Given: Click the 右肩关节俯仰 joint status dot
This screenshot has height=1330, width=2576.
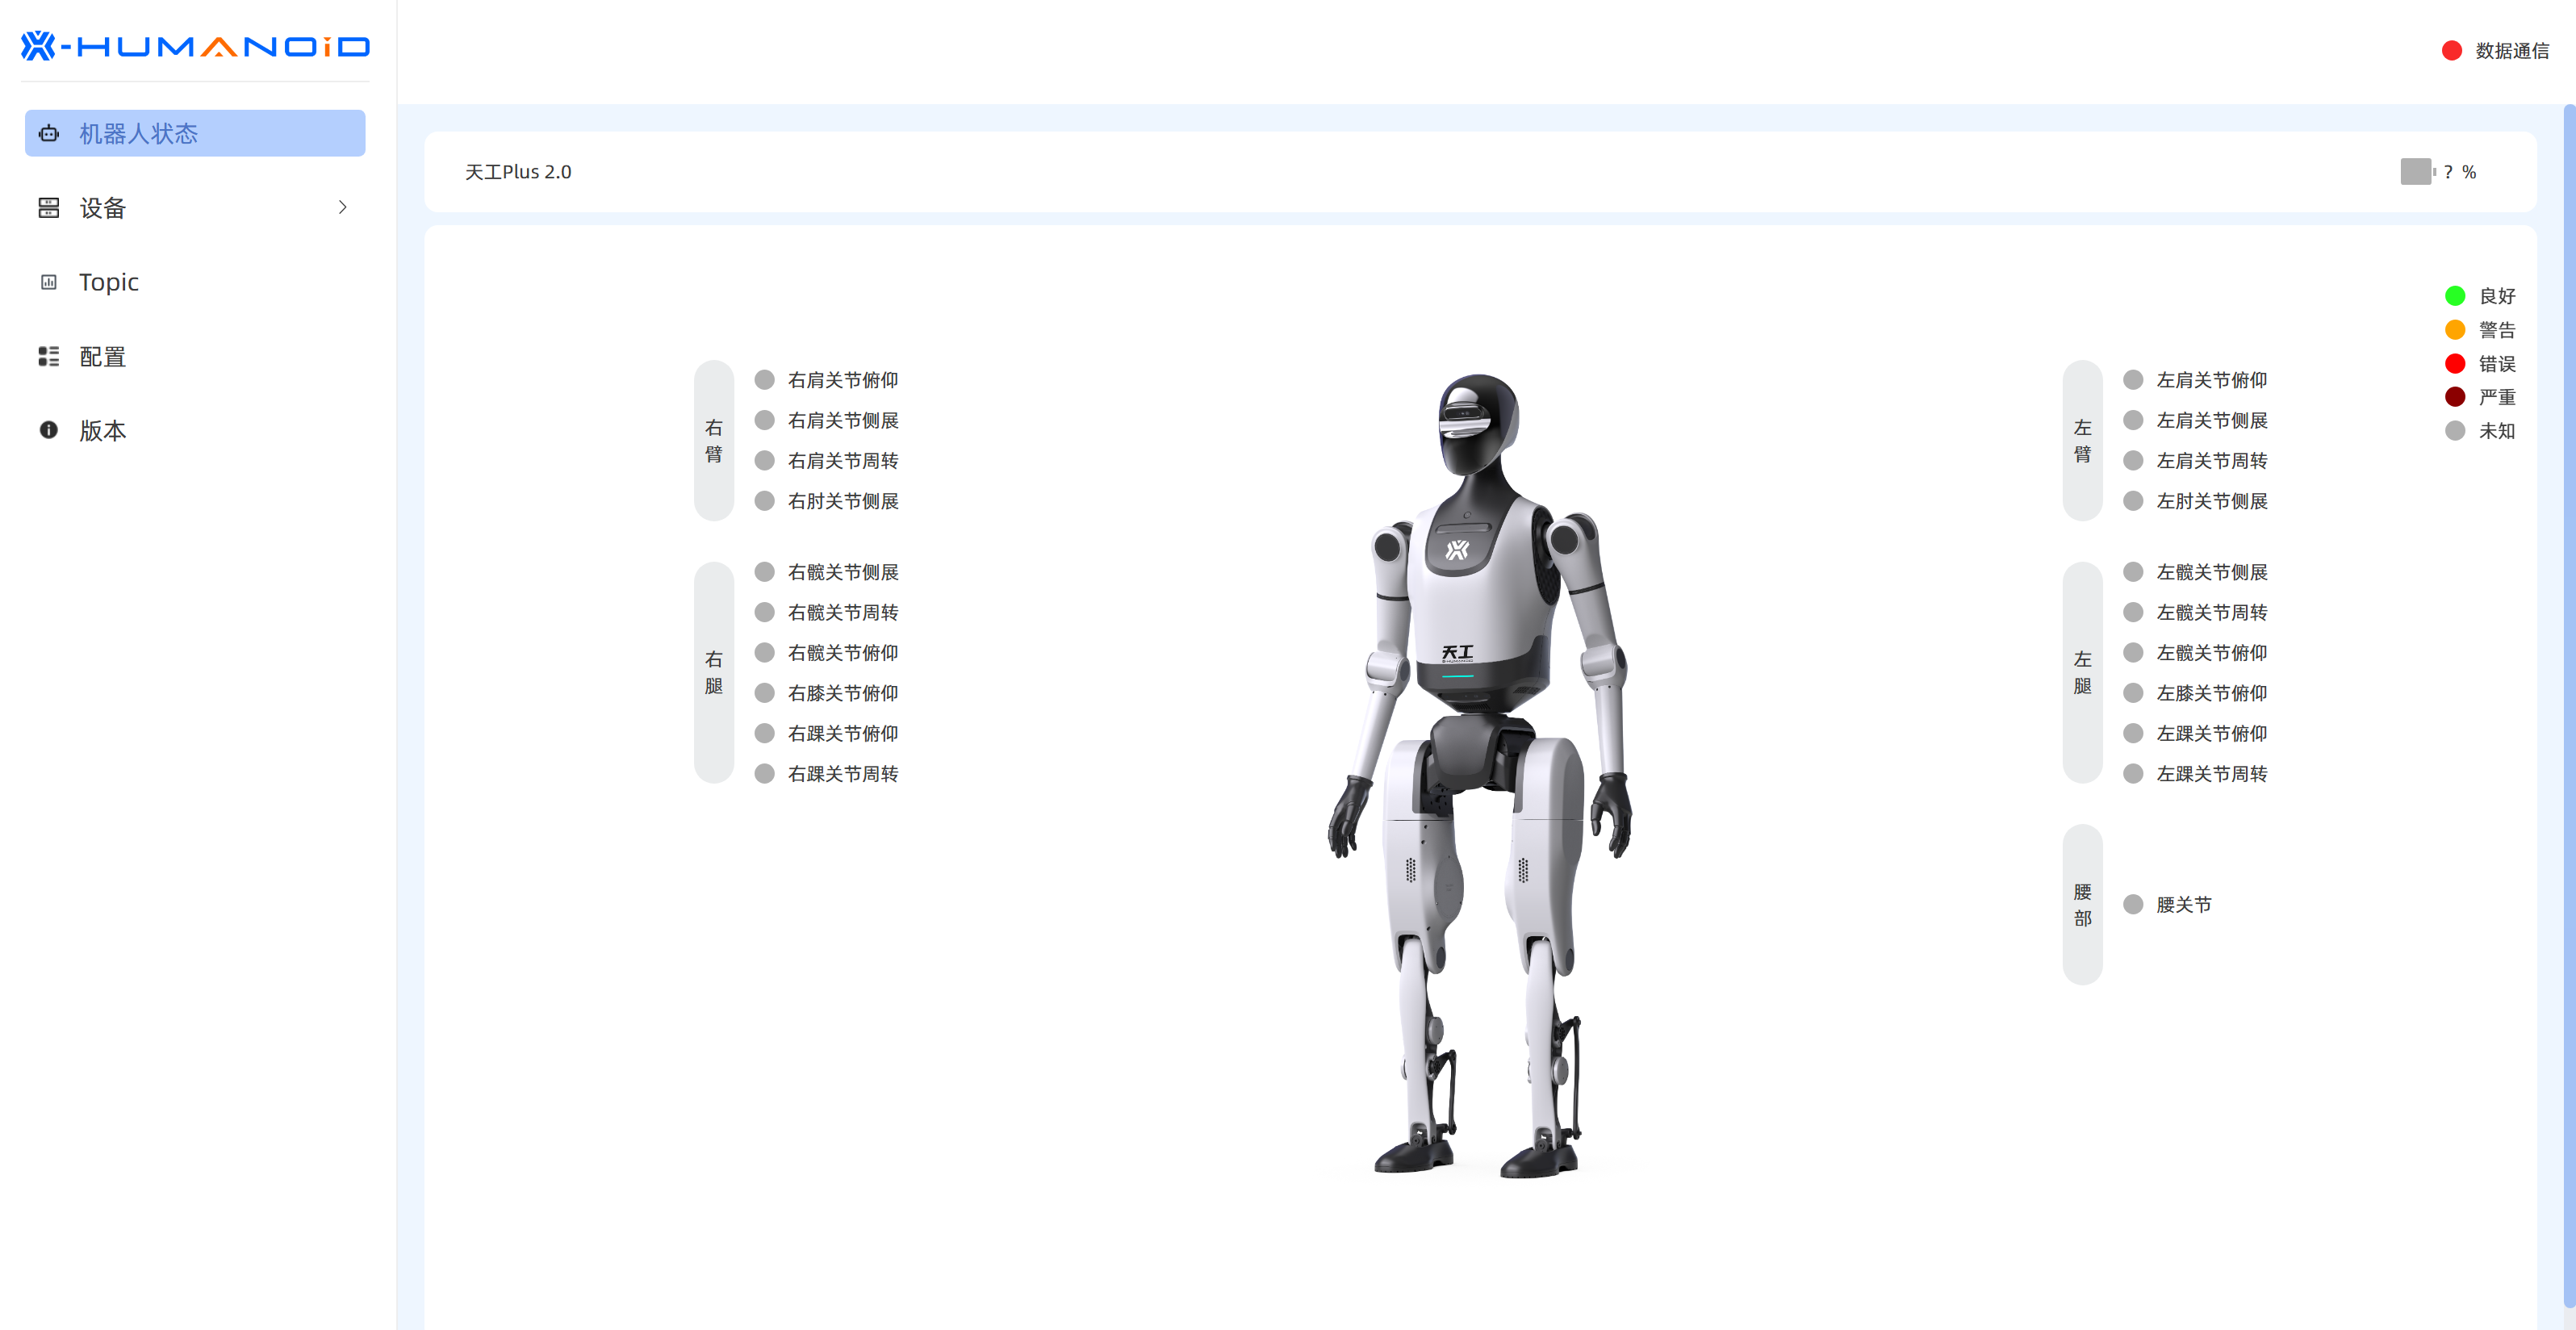Looking at the screenshot, I should (x=765, y=380).
